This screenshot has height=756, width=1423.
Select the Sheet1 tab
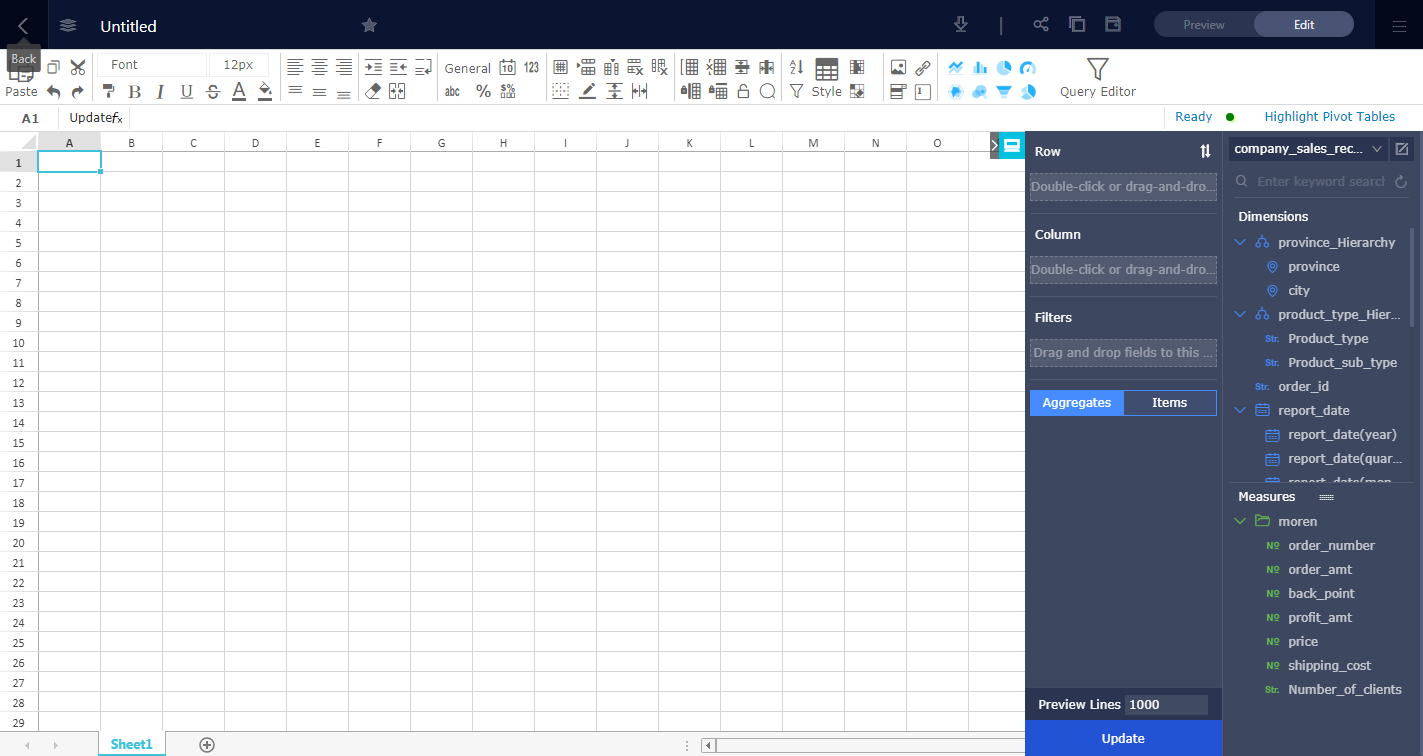[131, 744]
